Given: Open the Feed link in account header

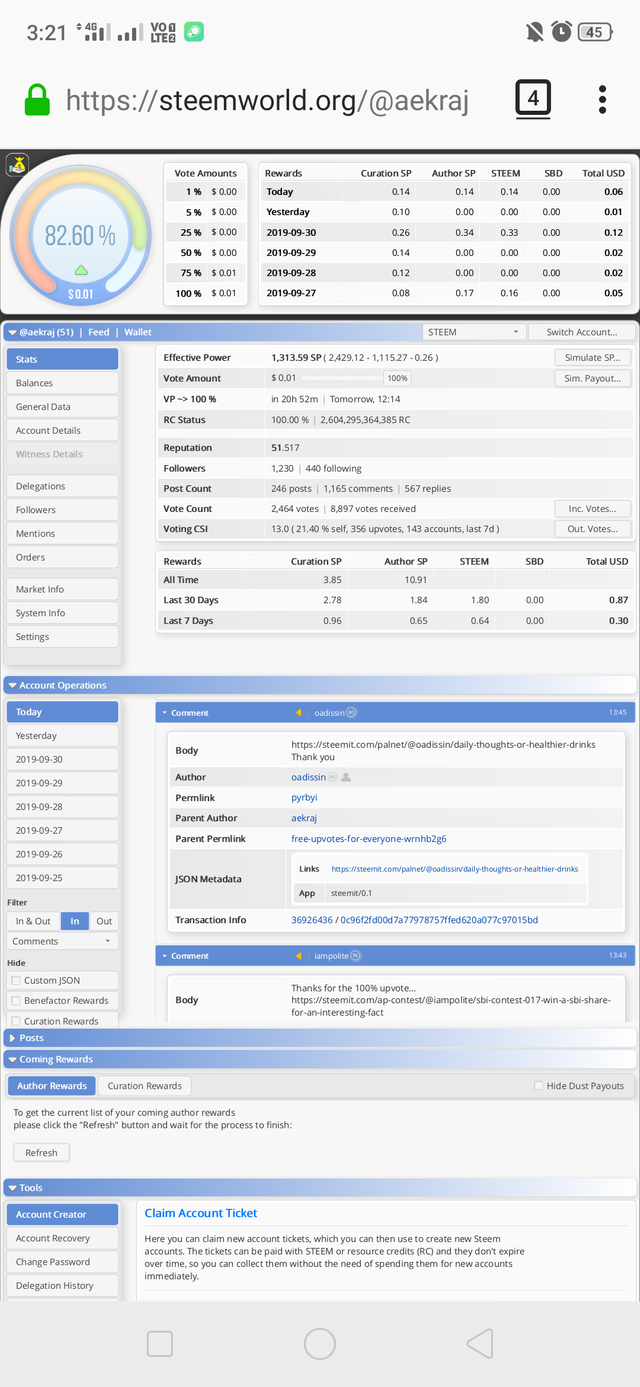Looking at the screenshot, I should pos(99,332).
